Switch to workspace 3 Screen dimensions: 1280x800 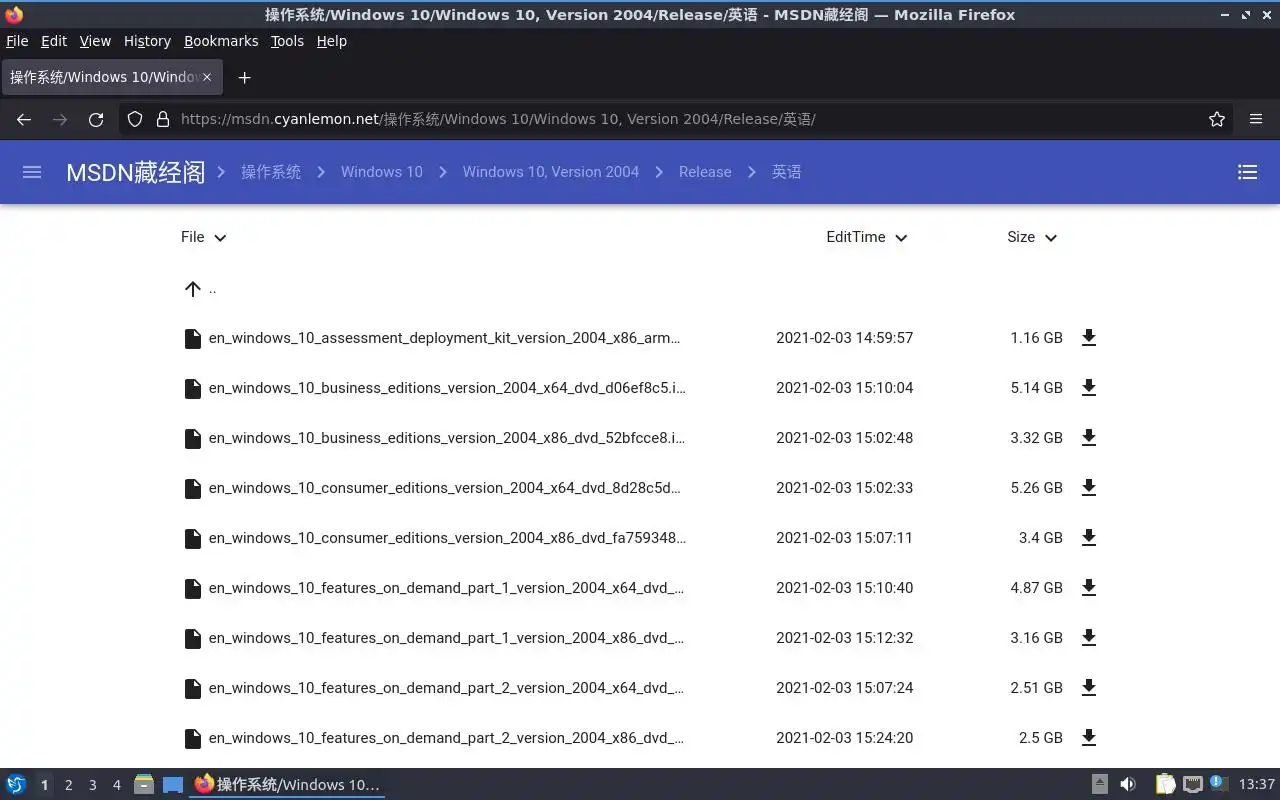coord(93,785)
